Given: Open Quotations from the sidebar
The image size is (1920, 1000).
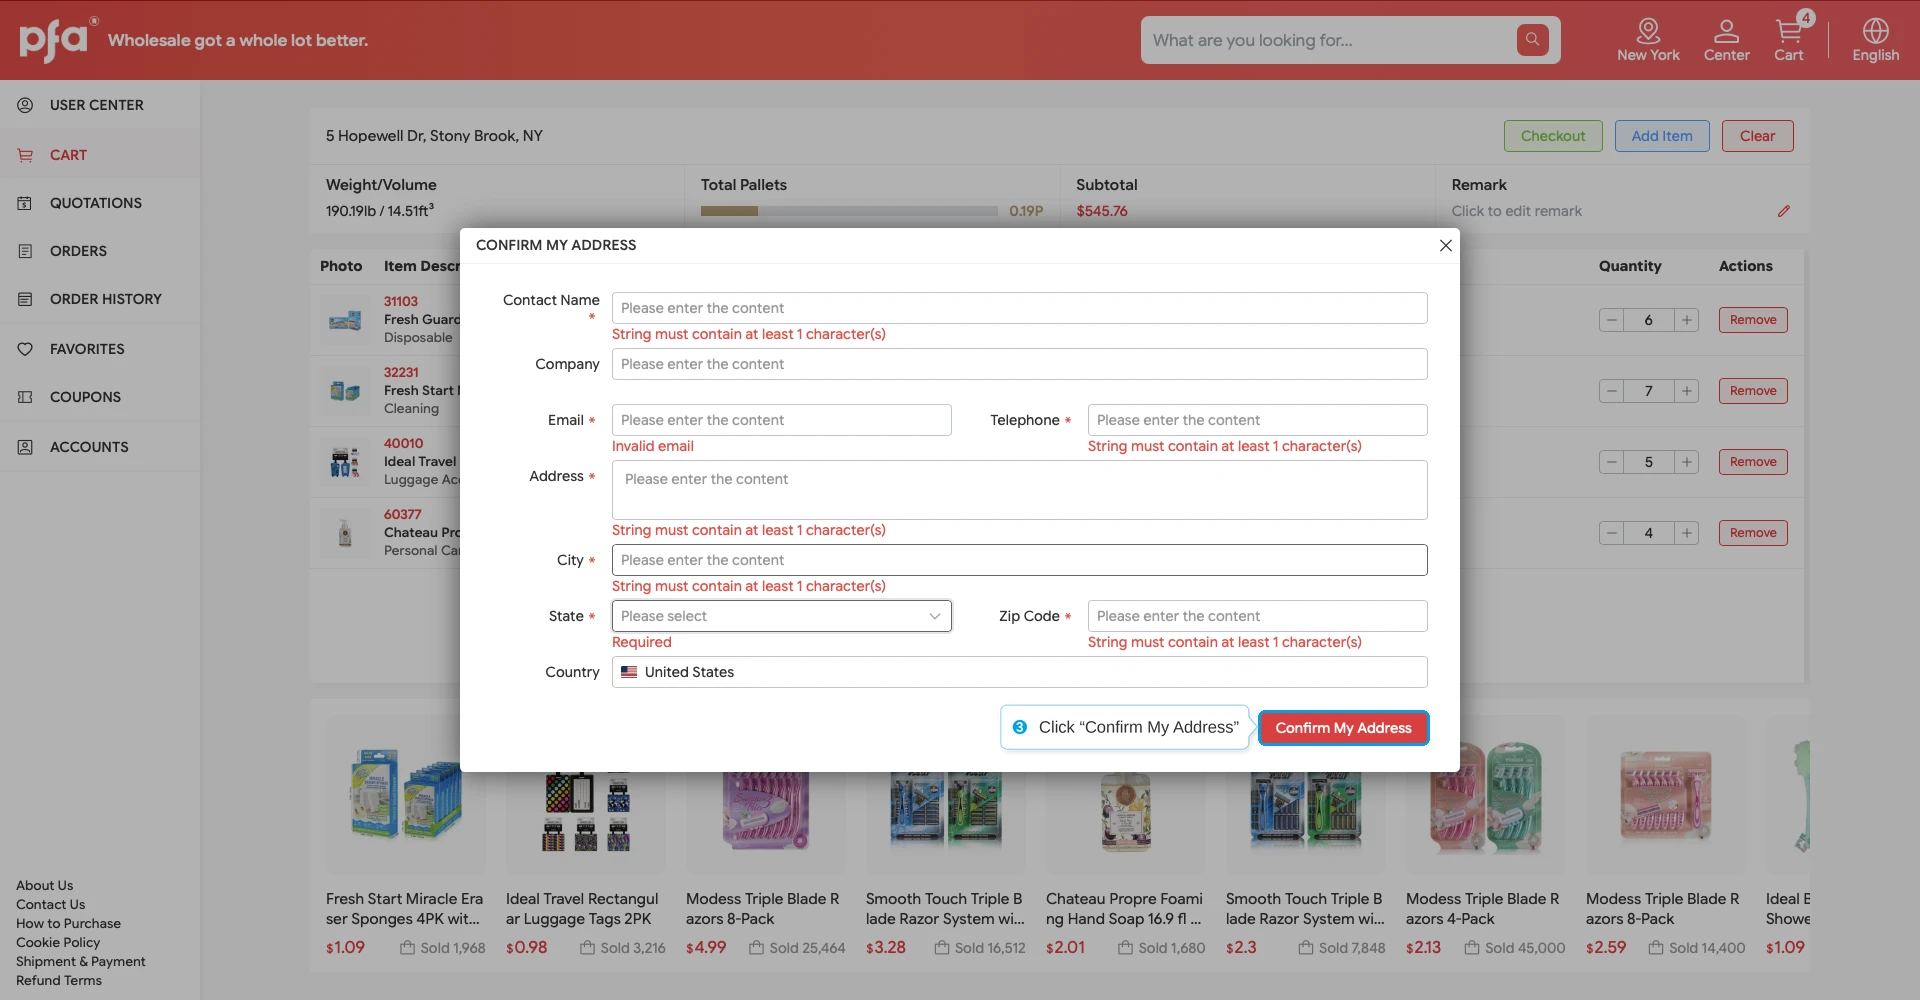Looking at the screenshot, I should pos(100,203).
